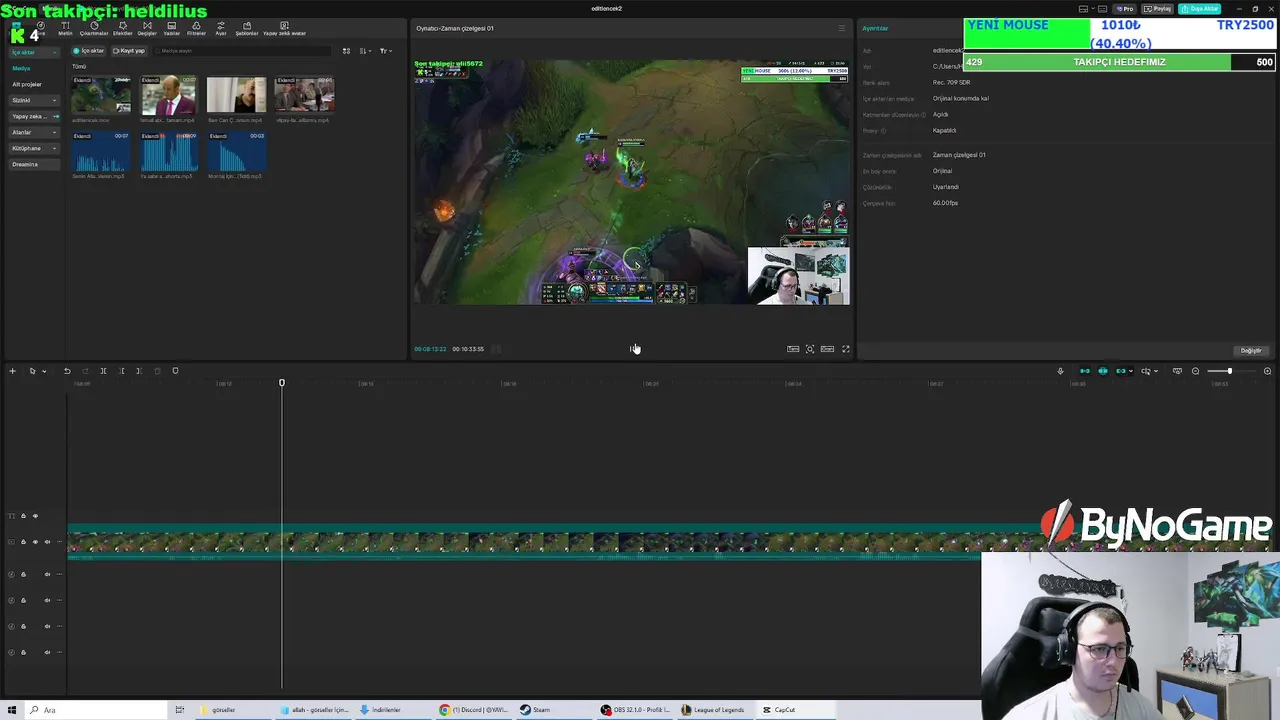This screenshot has width=1280, height=720.
Task: Play the preview in the player
Action: [x=634, y=349]
